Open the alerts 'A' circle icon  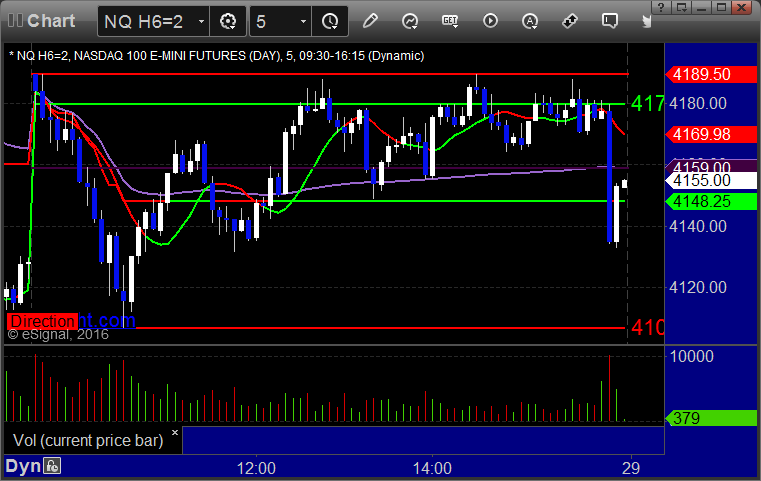(x=530, y=21)
